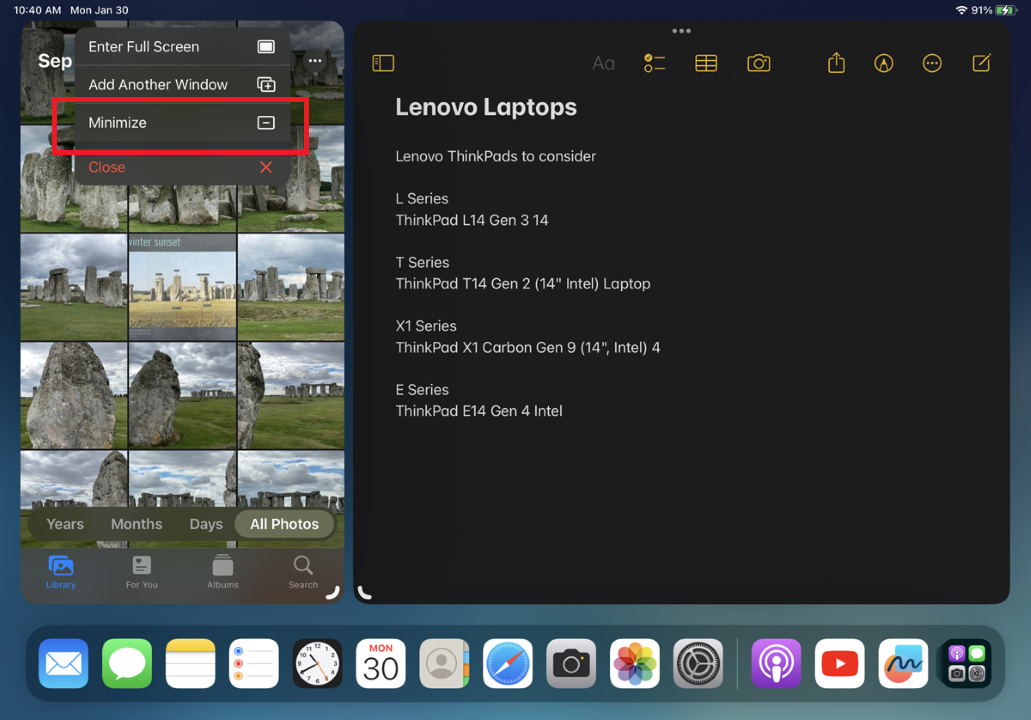Toggle the Notes sidebar
This screenshot has width=1031, height=720.
coord(383,62)
